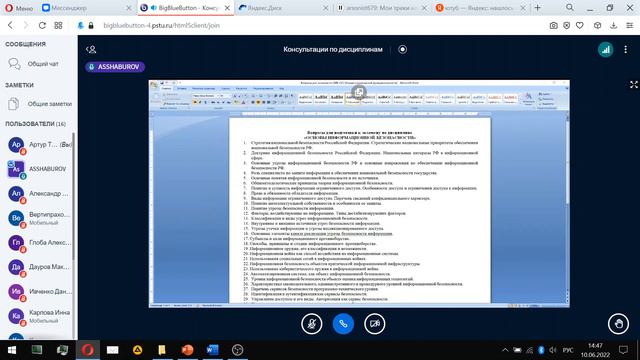Select user Иванченко Дан... in list
640x360 pixels.
tap(39, 291)
